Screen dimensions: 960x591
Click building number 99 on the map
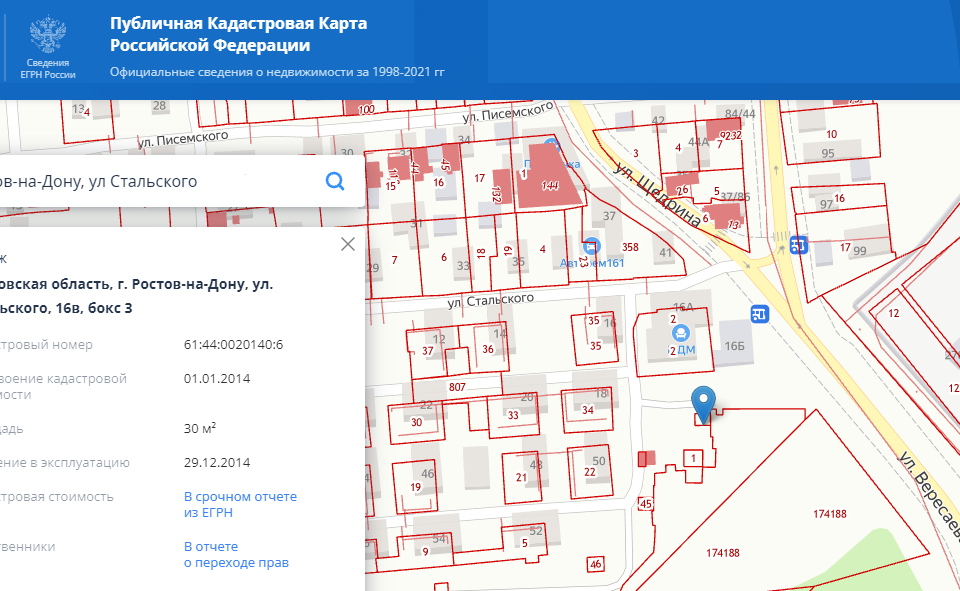pos(860,250)
